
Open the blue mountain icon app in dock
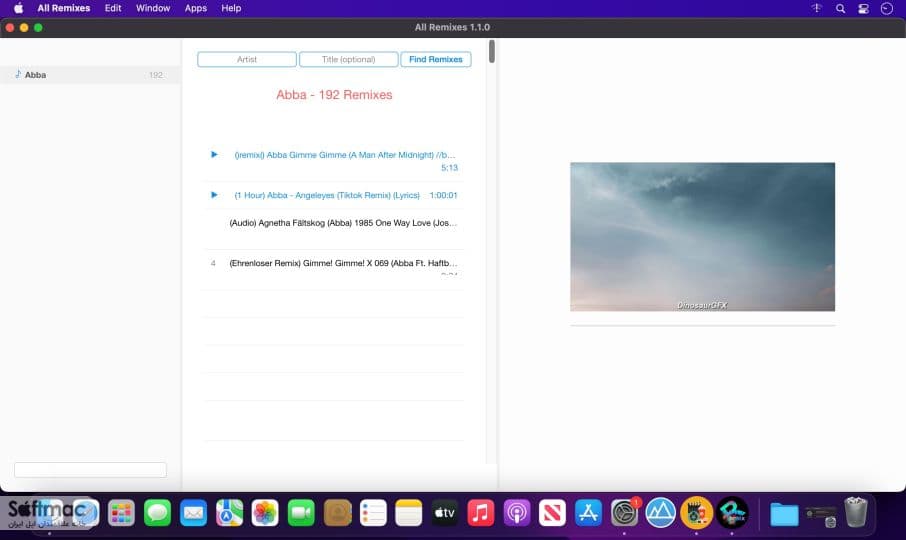[660, 512]
